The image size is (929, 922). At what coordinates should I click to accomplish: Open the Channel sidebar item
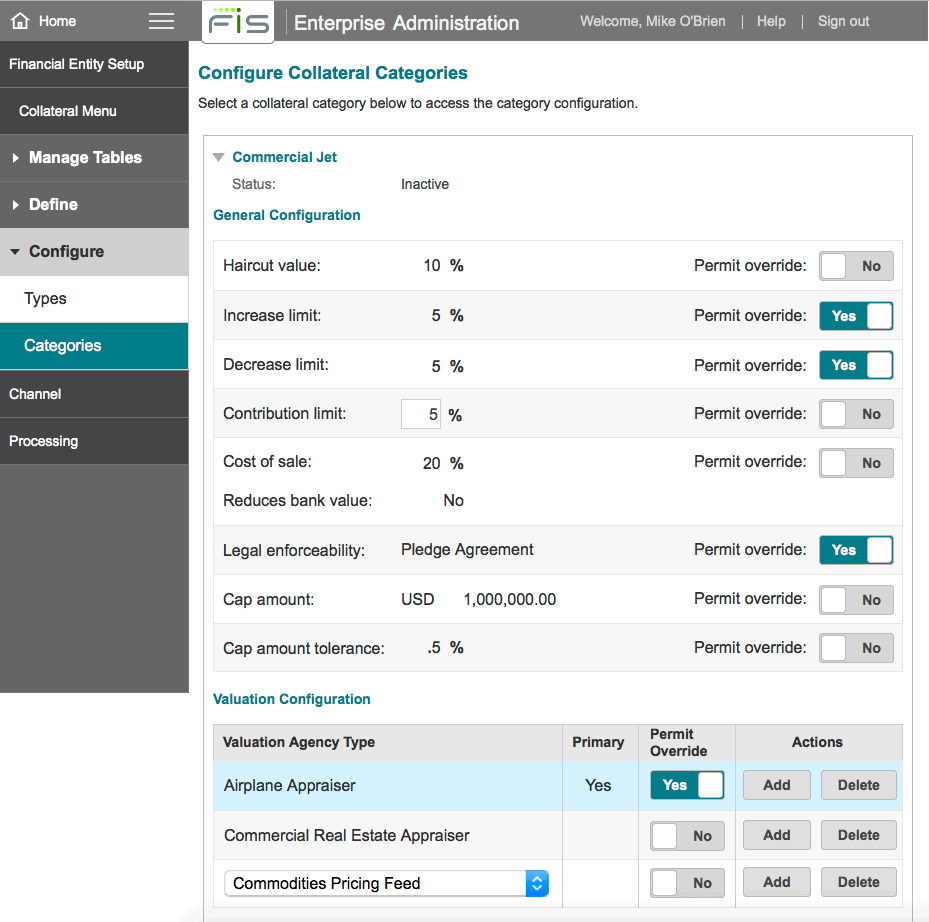[36, 394]
